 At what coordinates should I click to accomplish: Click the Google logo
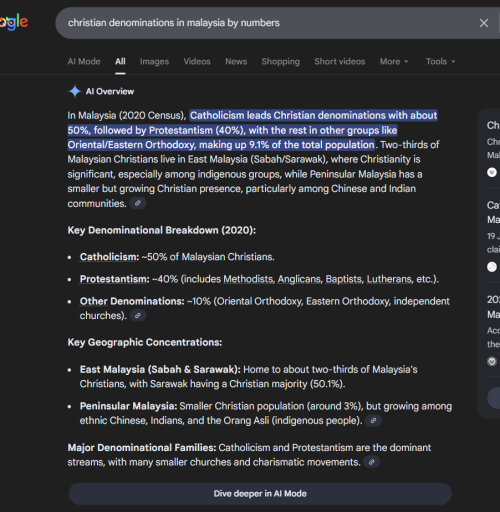point(14,22)
